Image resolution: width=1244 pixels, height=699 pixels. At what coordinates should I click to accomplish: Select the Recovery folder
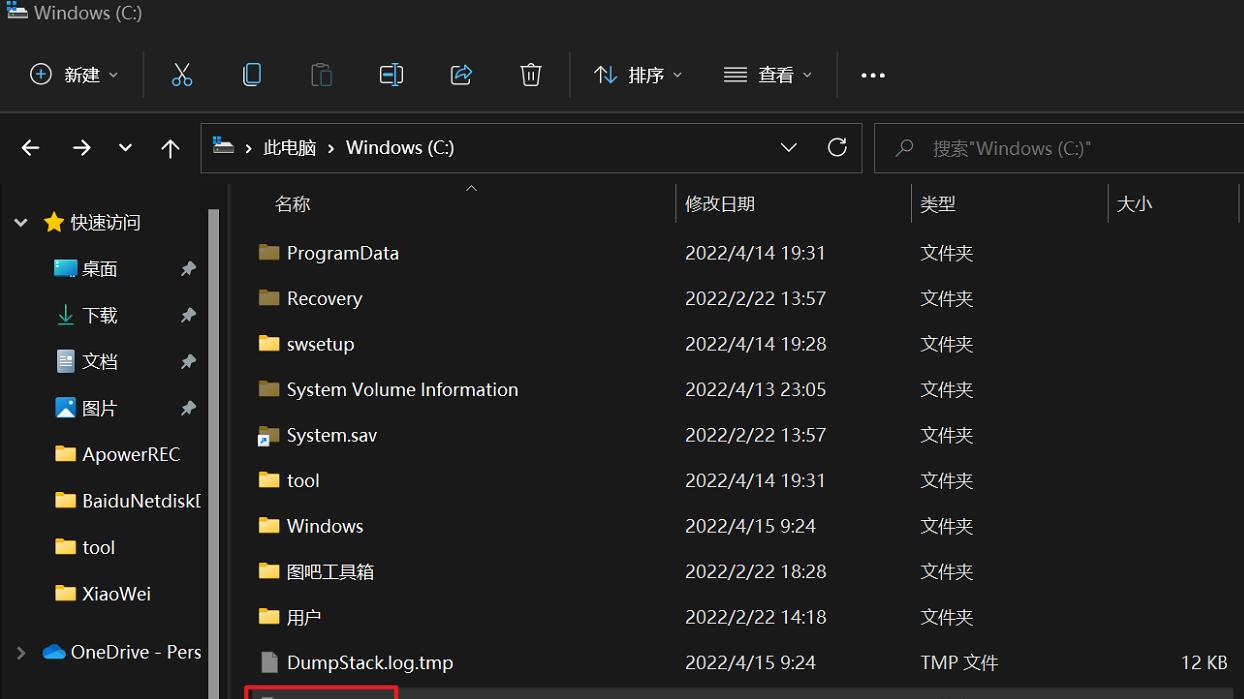(324, 298)
